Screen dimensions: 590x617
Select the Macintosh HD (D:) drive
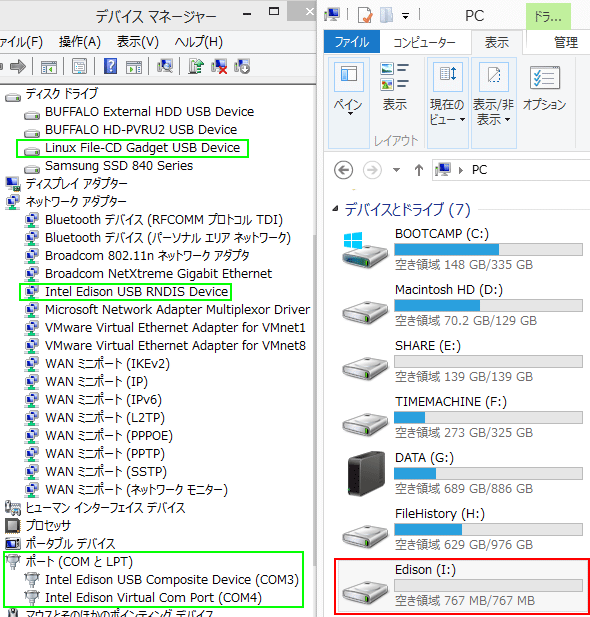click(461, 305)
